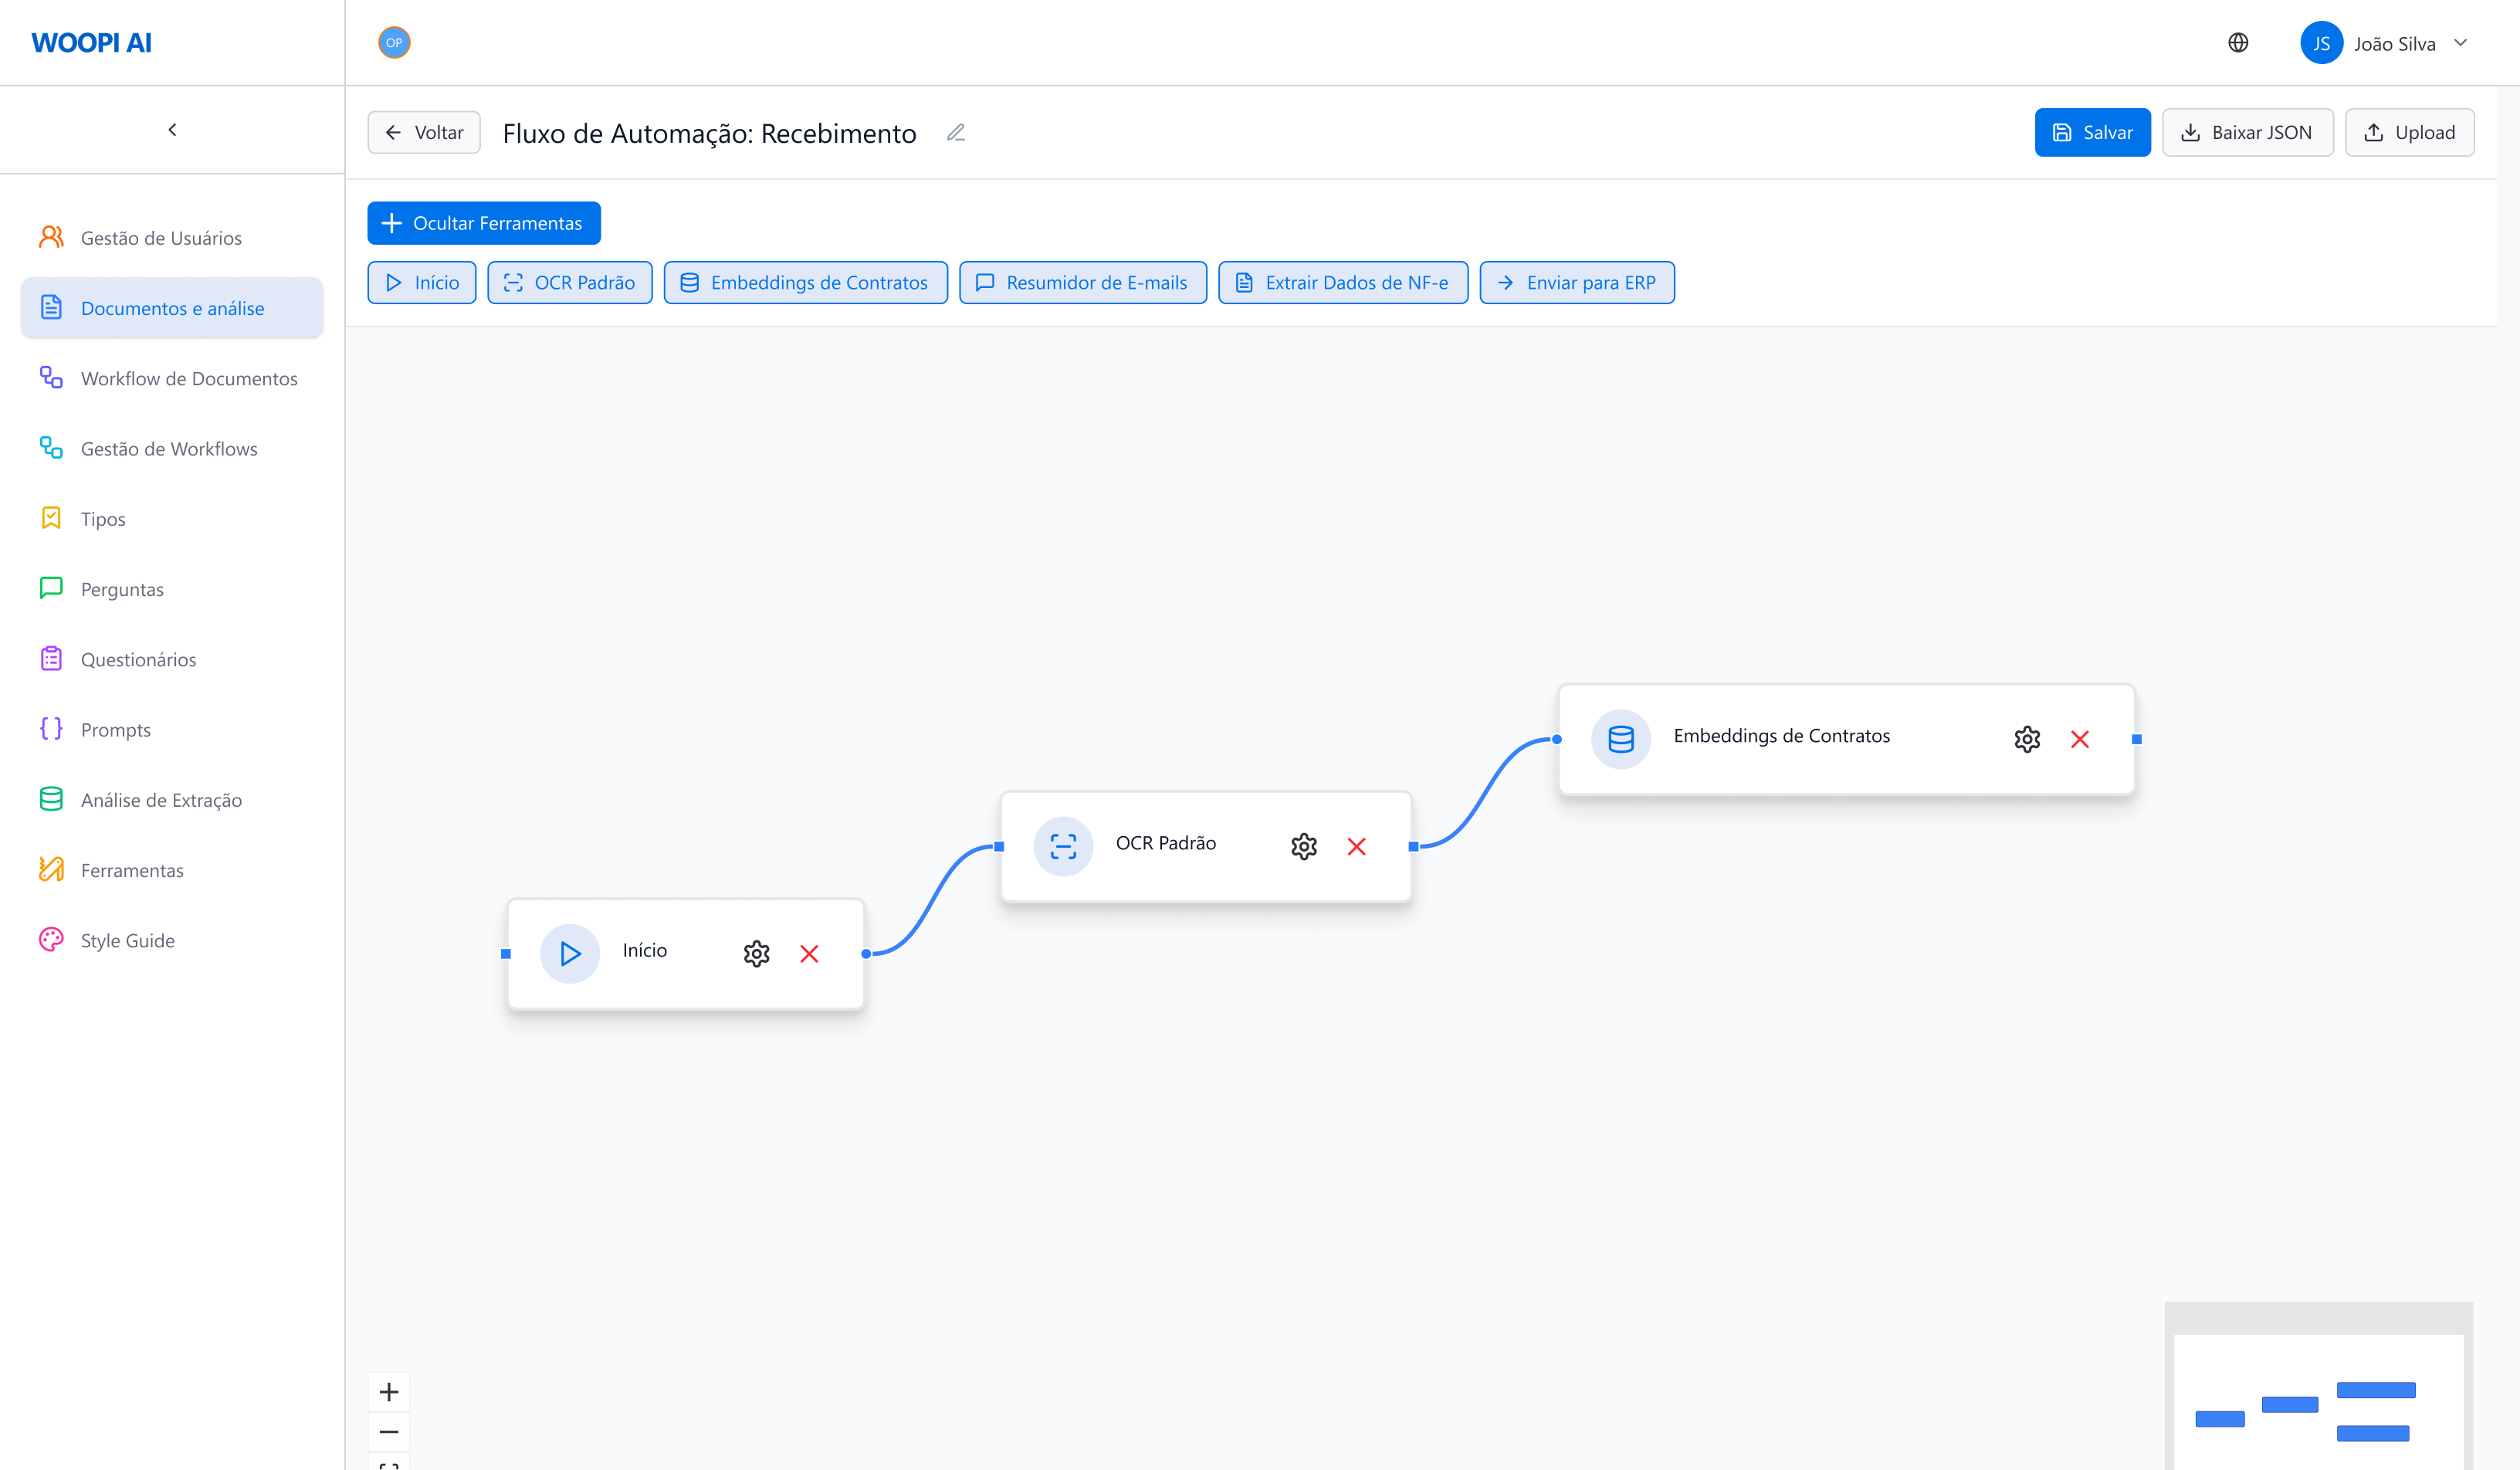Add the Enviar para ERP tool to the flow

[1577, 282]
